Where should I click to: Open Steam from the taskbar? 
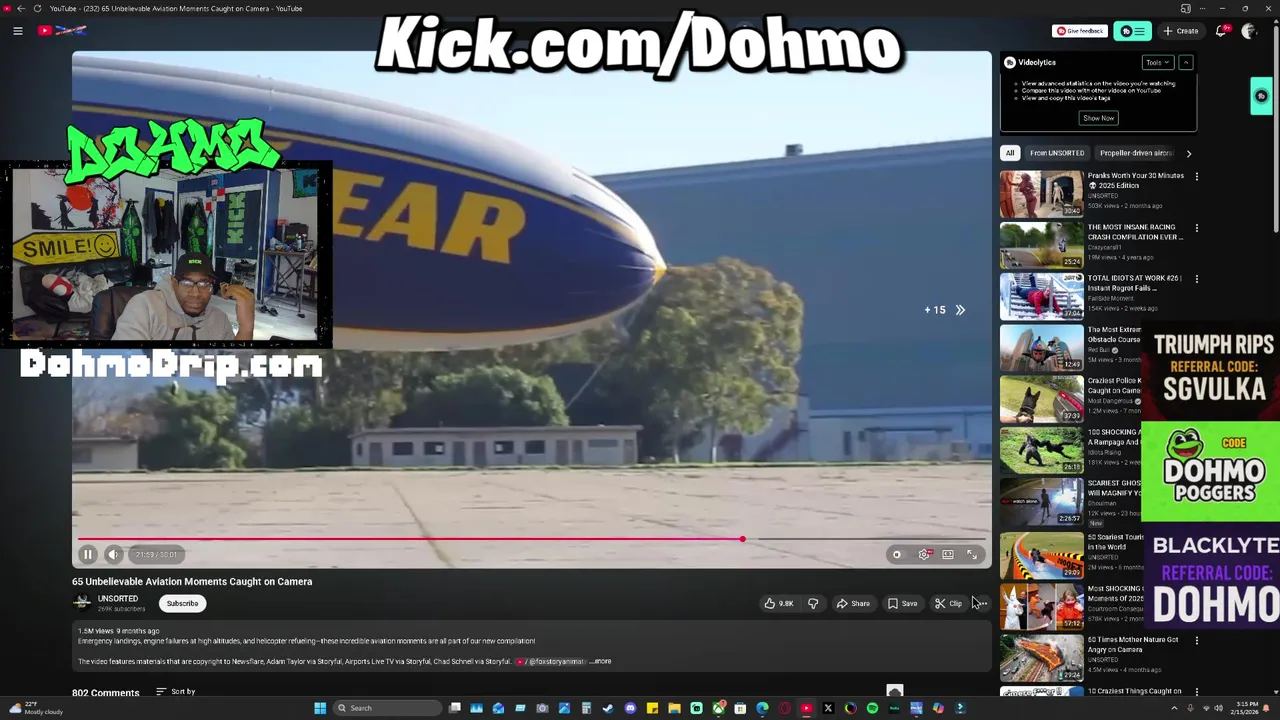coord(608,708)
